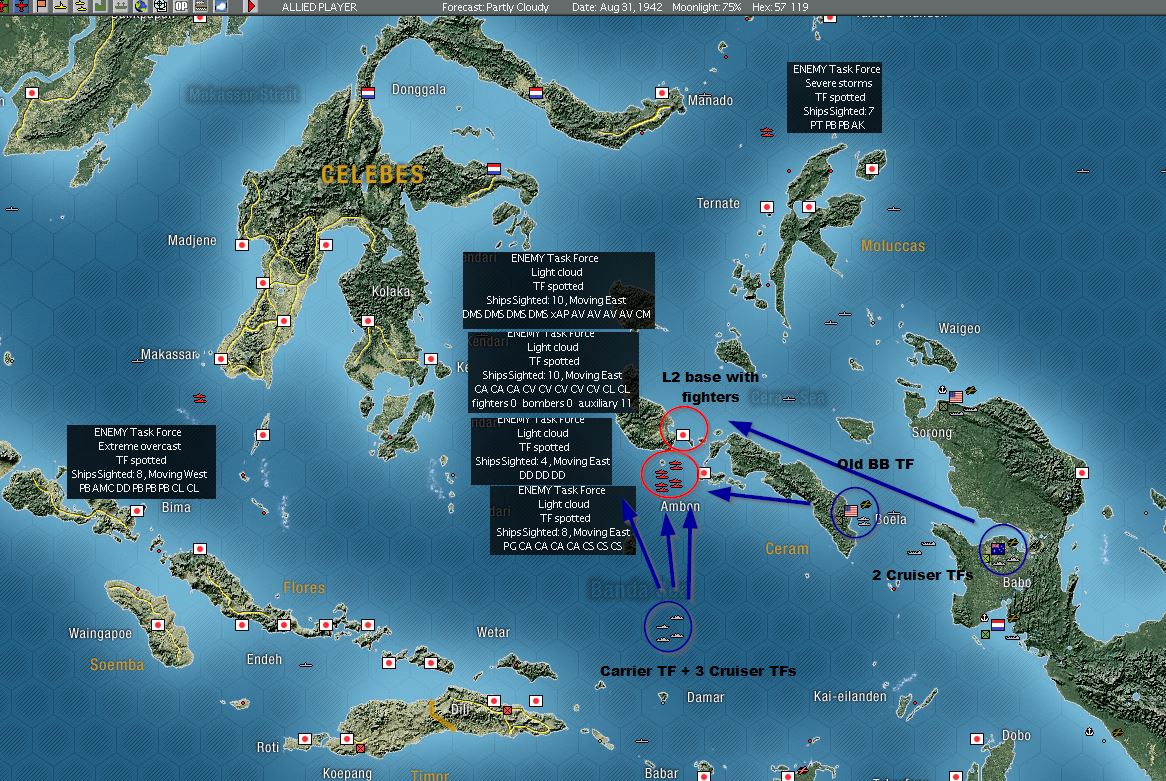The width and height of the screenshot is (1166, 781).
Task: Click the Date: Aug 31, 1942 status text
Action: point(616,7)
